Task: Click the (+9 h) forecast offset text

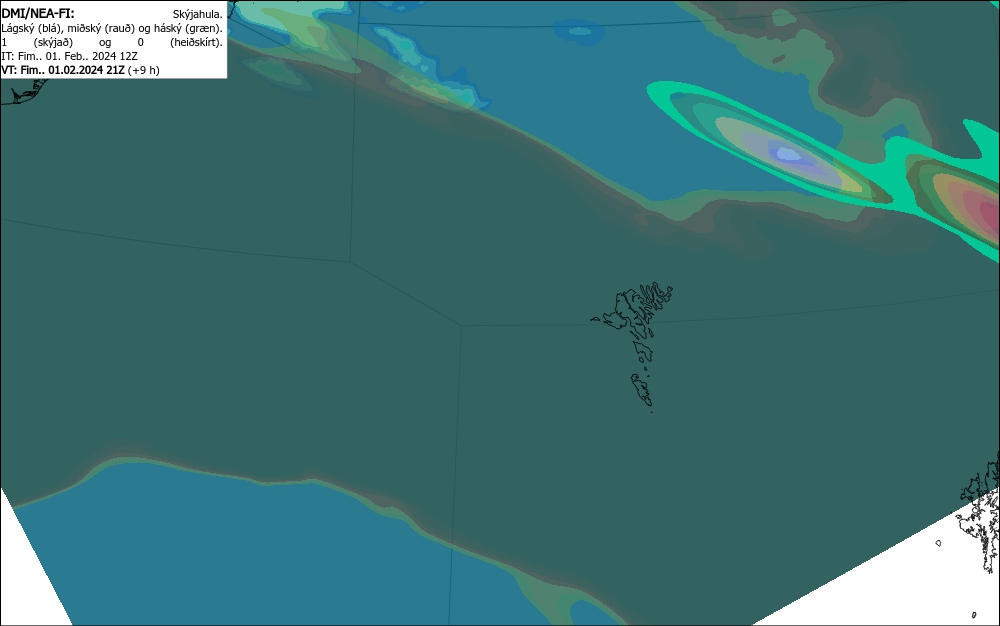Action: 143,70
